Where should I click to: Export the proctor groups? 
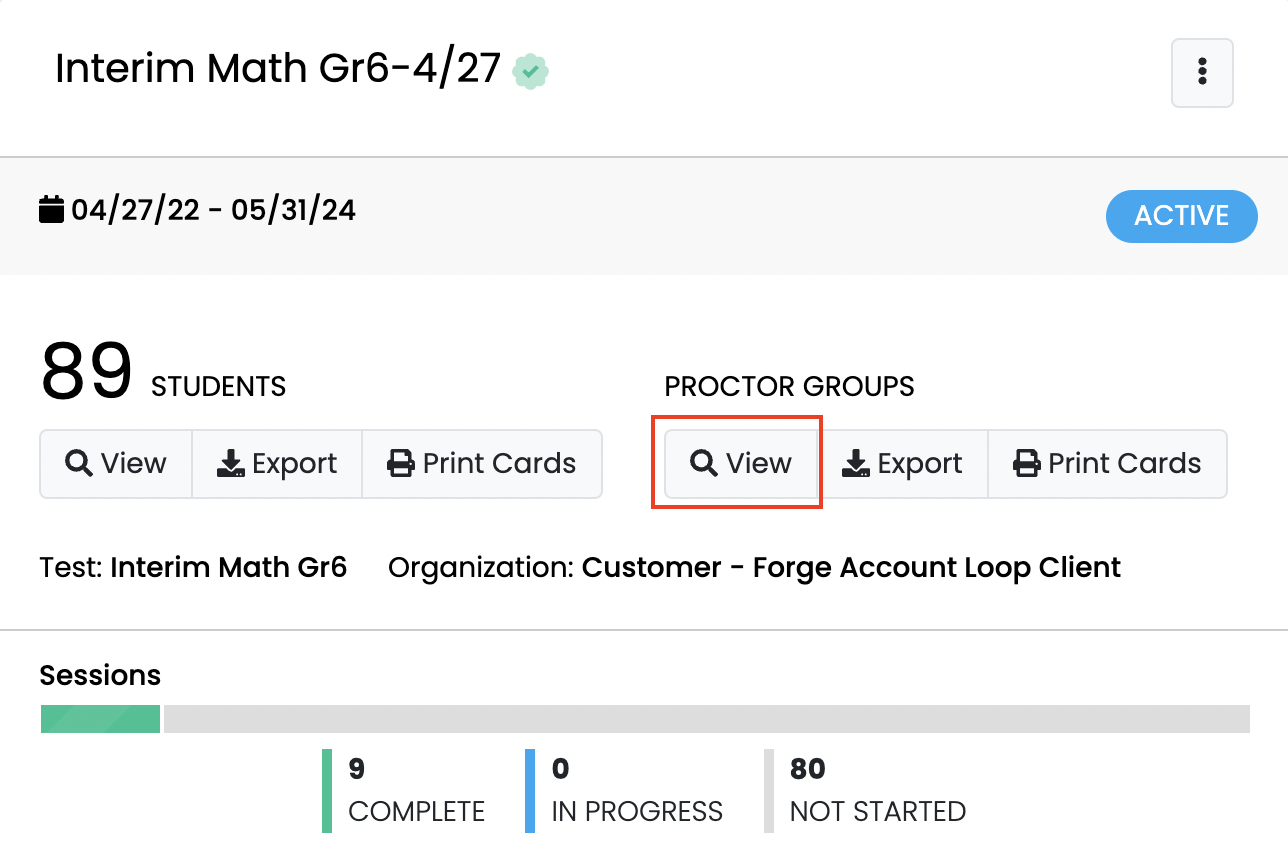tap(904, 463)
